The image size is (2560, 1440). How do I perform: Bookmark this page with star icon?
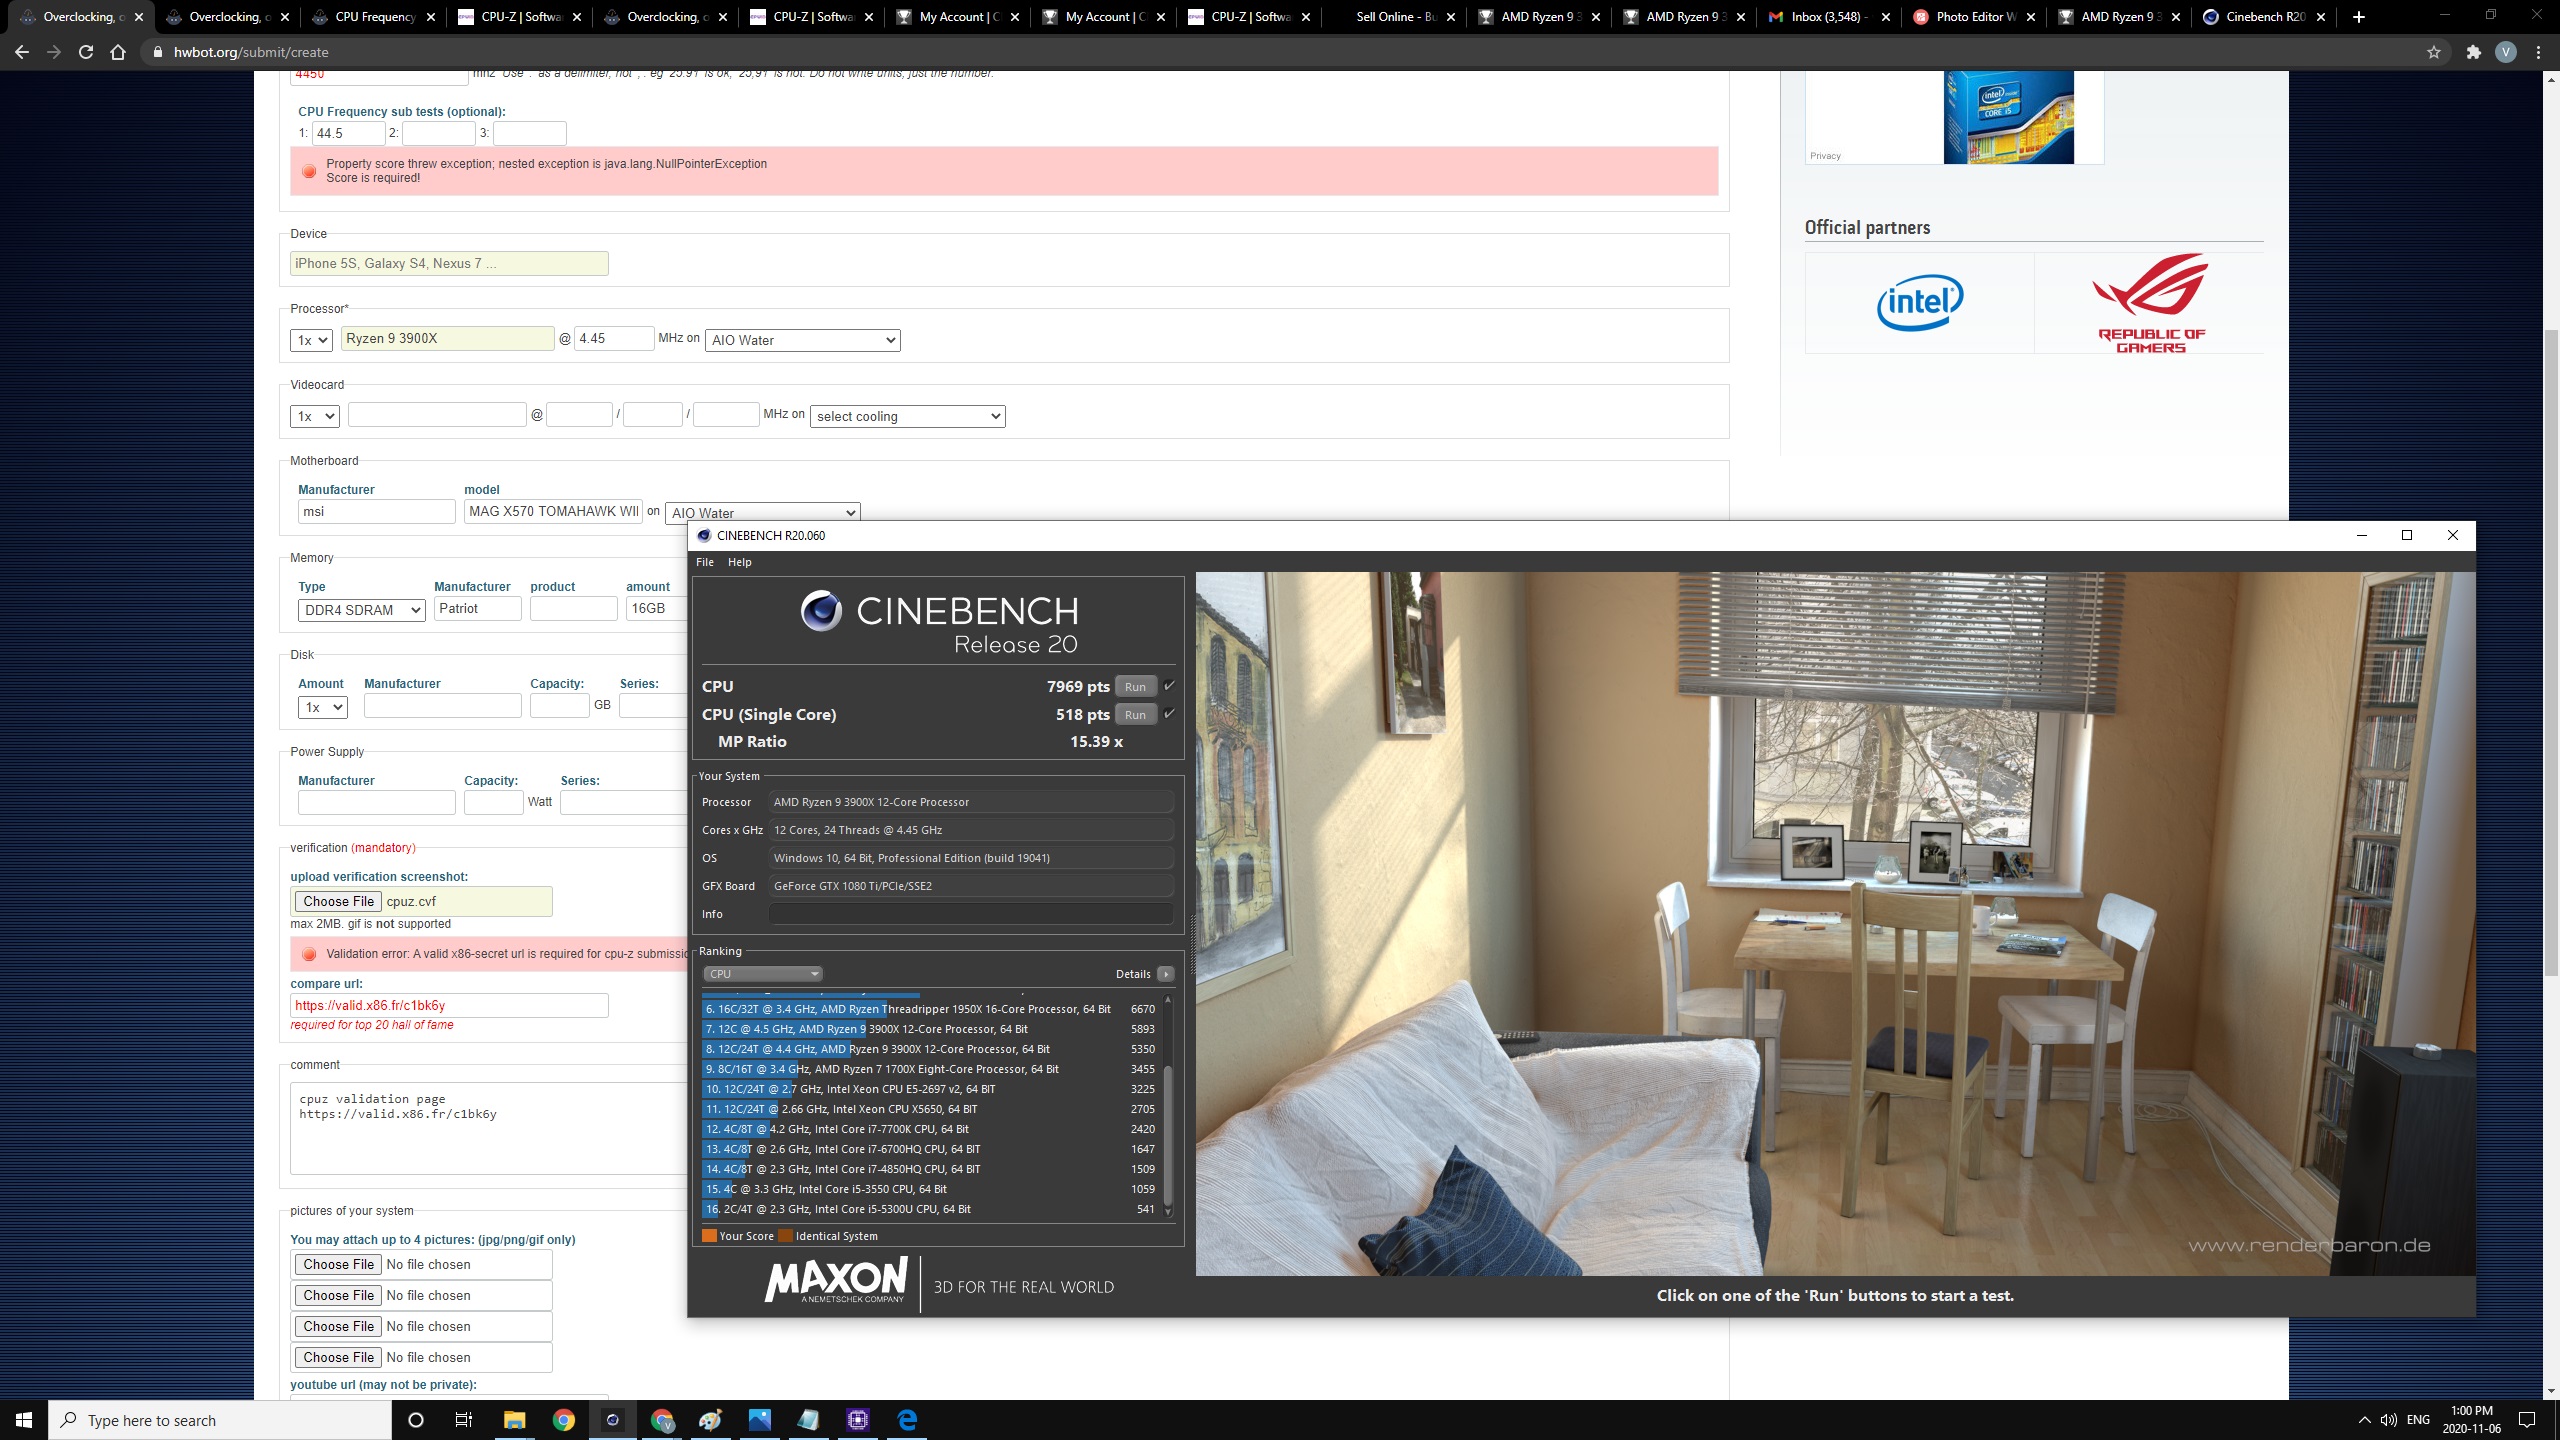2434,52
